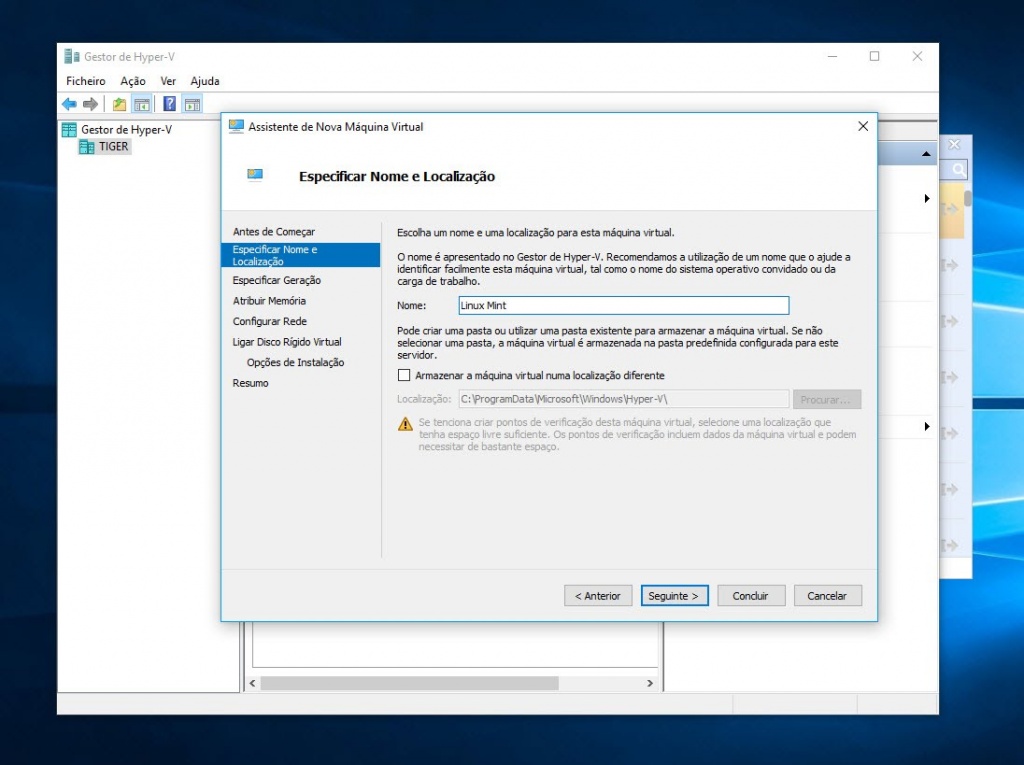Screen dimensions: 1024x765
Task: Open the 'Configurar Rede' wizard step
Action: click(270, 321)
